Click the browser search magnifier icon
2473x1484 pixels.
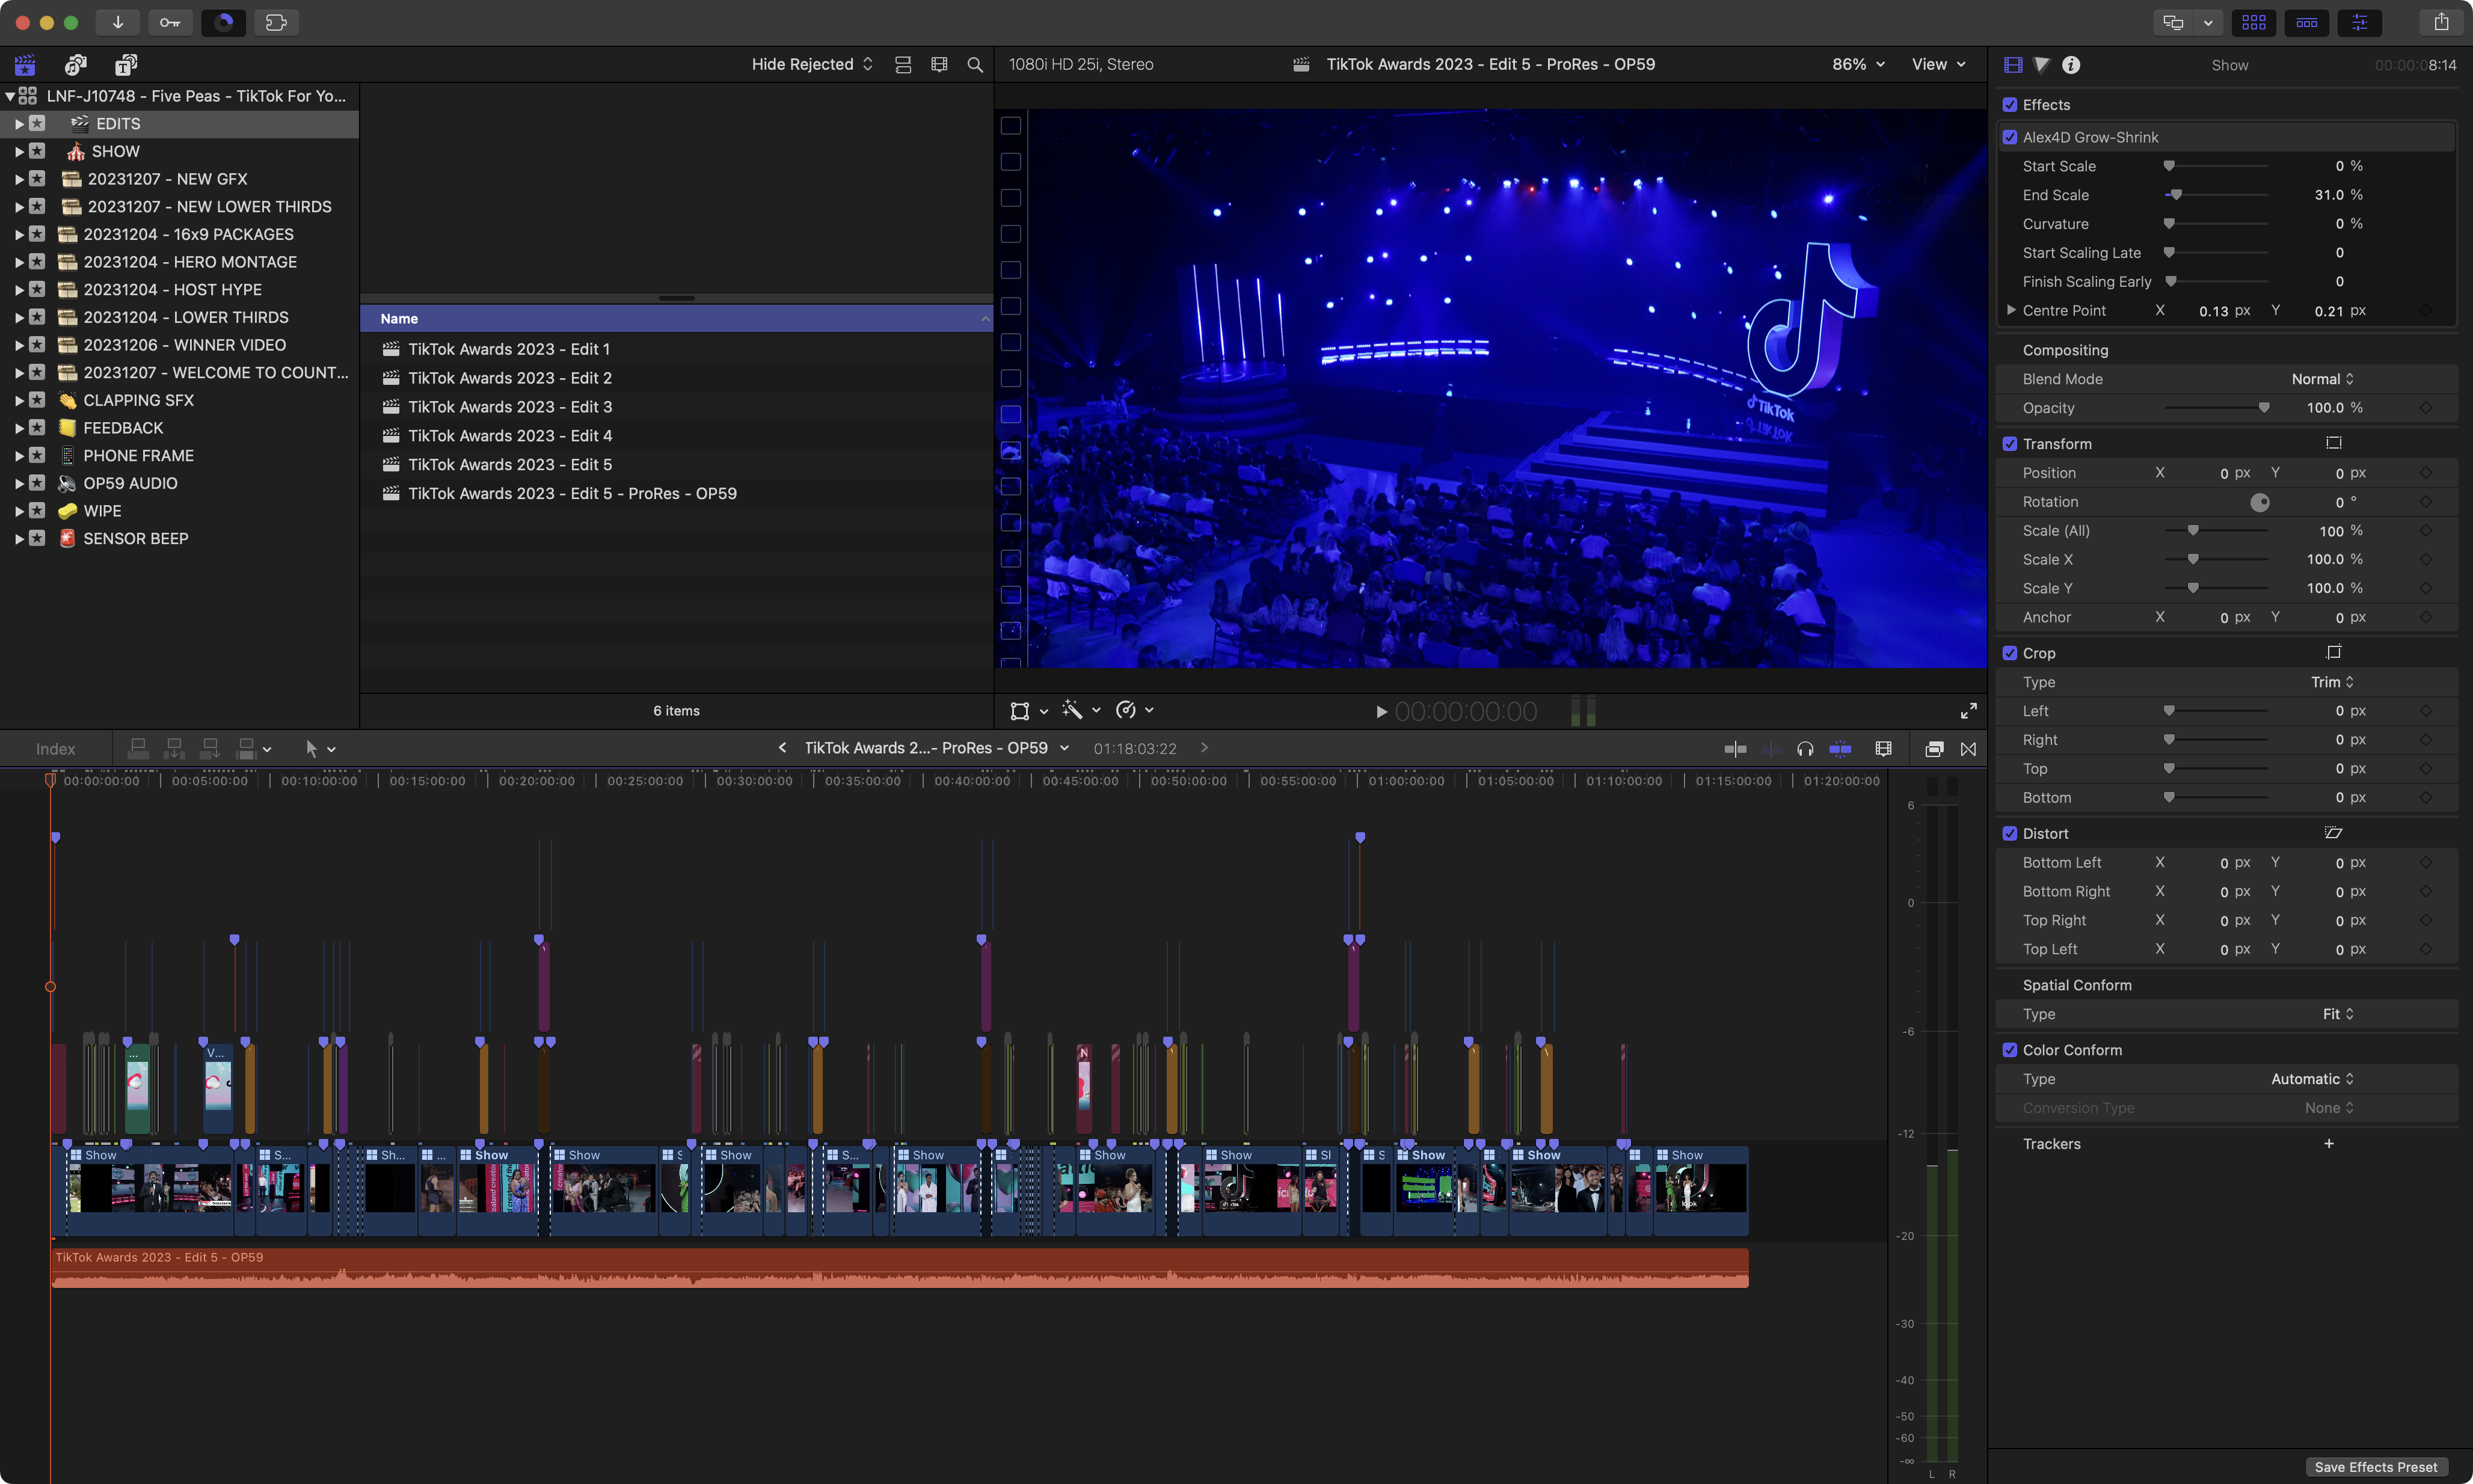click(x=975, y=65)
